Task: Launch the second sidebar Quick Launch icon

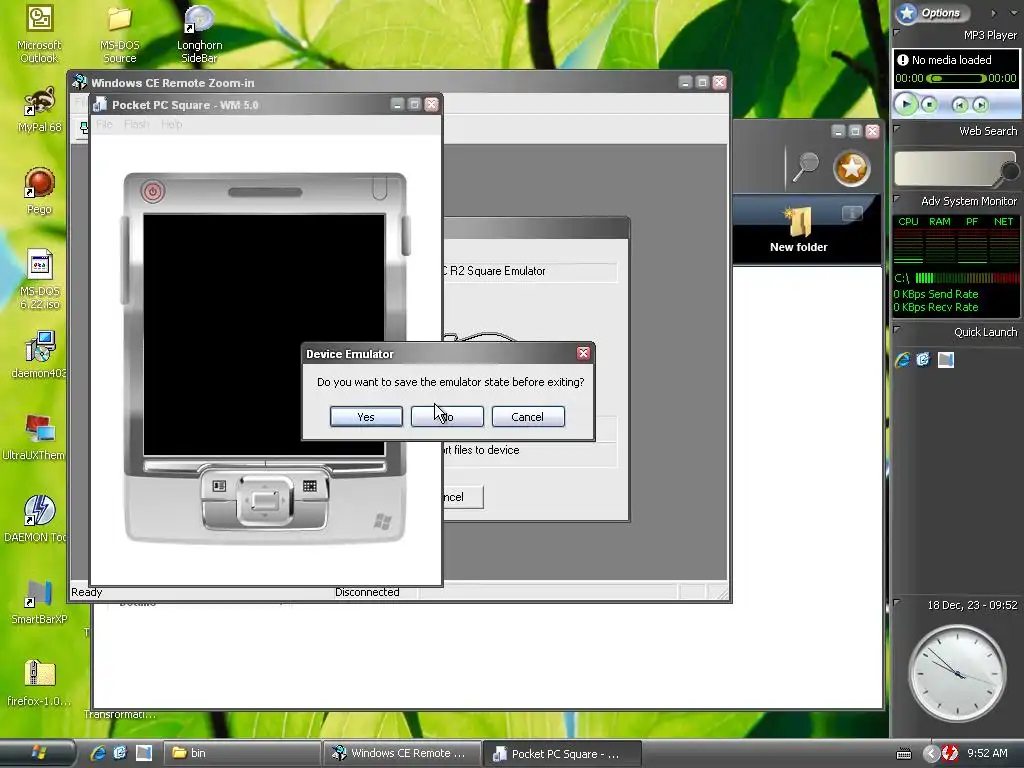Action: click(923, 359)
